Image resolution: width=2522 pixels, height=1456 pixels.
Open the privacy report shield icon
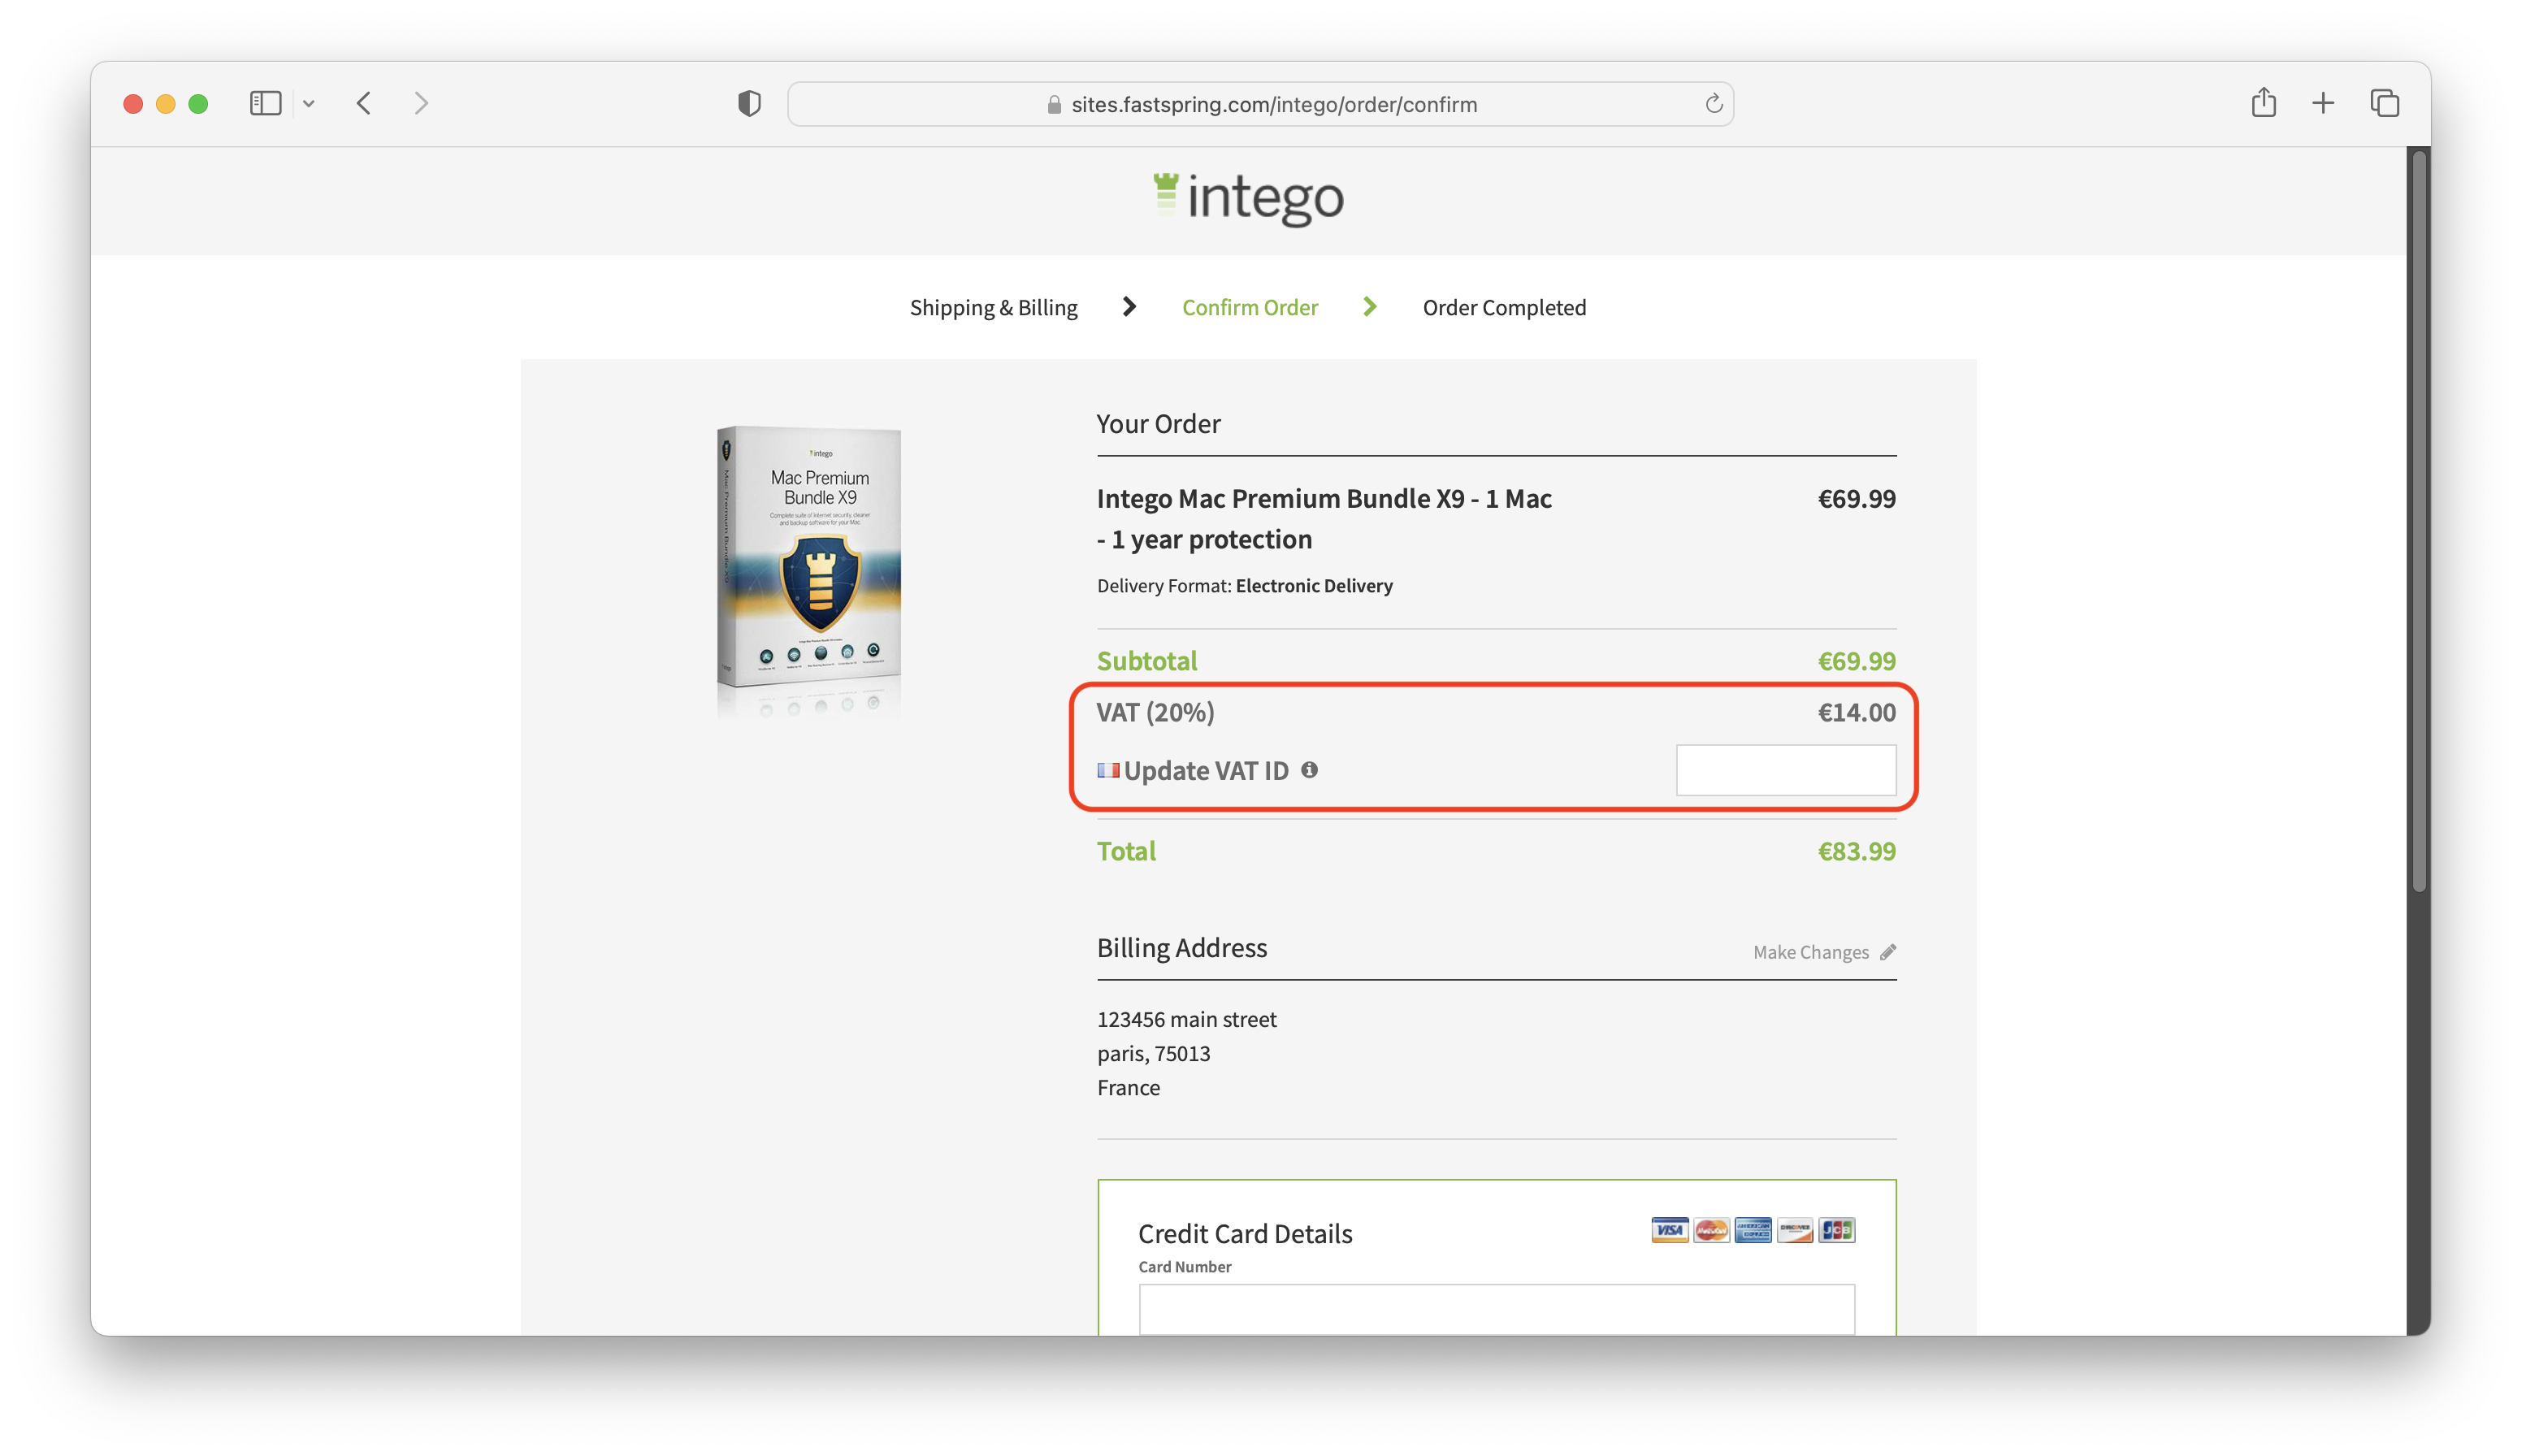(749, 103)
